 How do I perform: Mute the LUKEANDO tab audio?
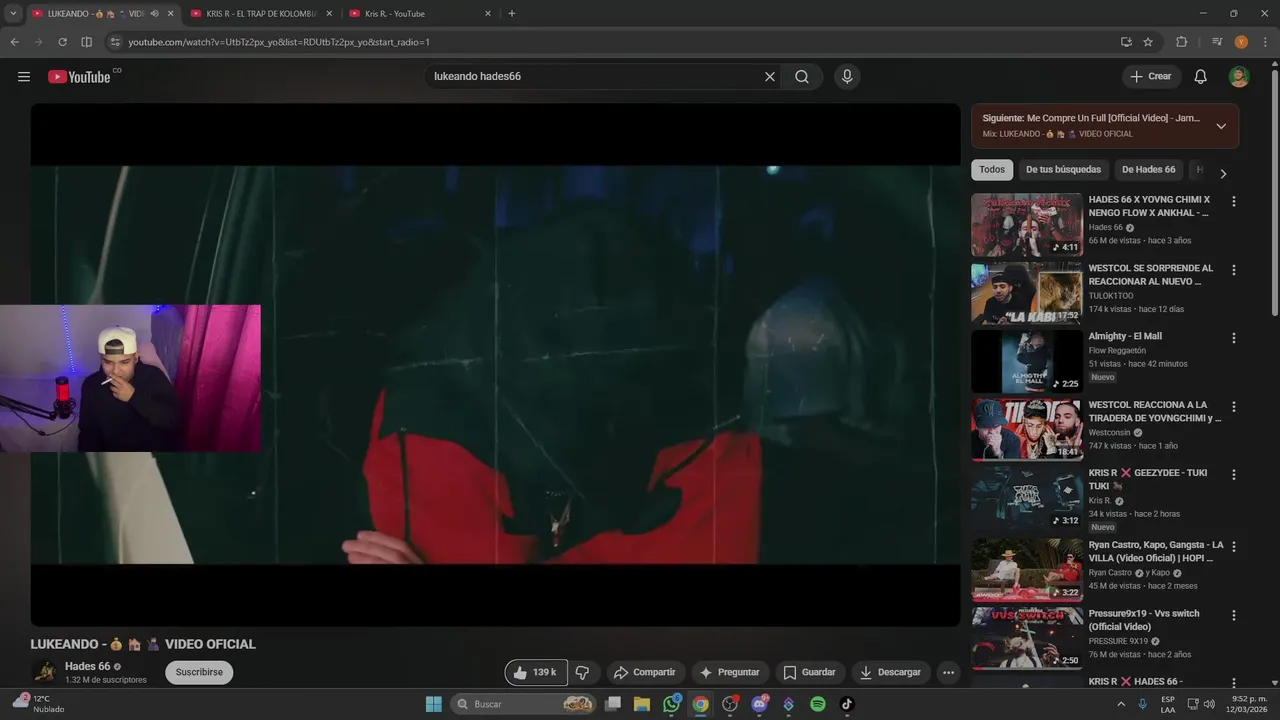[154, 14]
